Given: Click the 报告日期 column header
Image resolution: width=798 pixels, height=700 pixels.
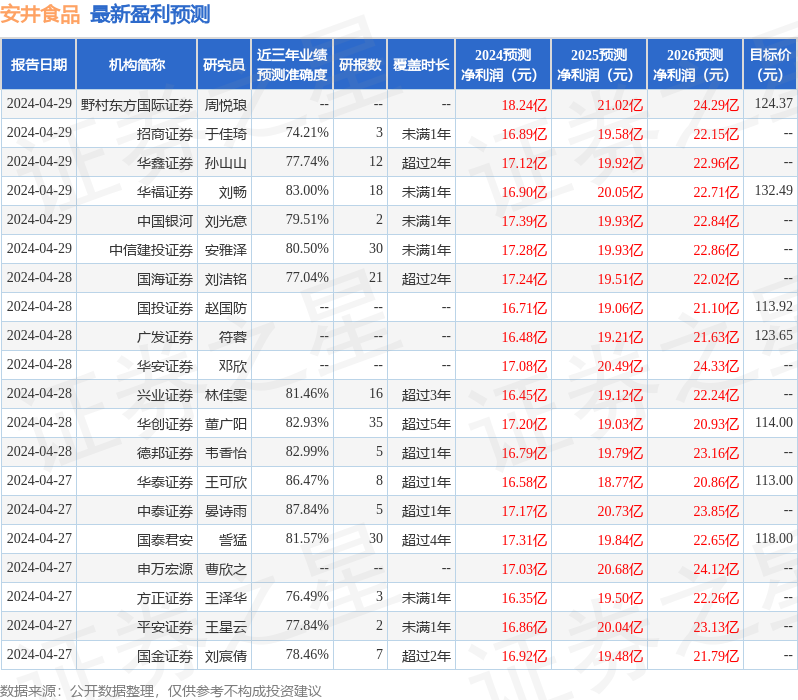Looking at the screenshot, I should (x=39, y=65).
